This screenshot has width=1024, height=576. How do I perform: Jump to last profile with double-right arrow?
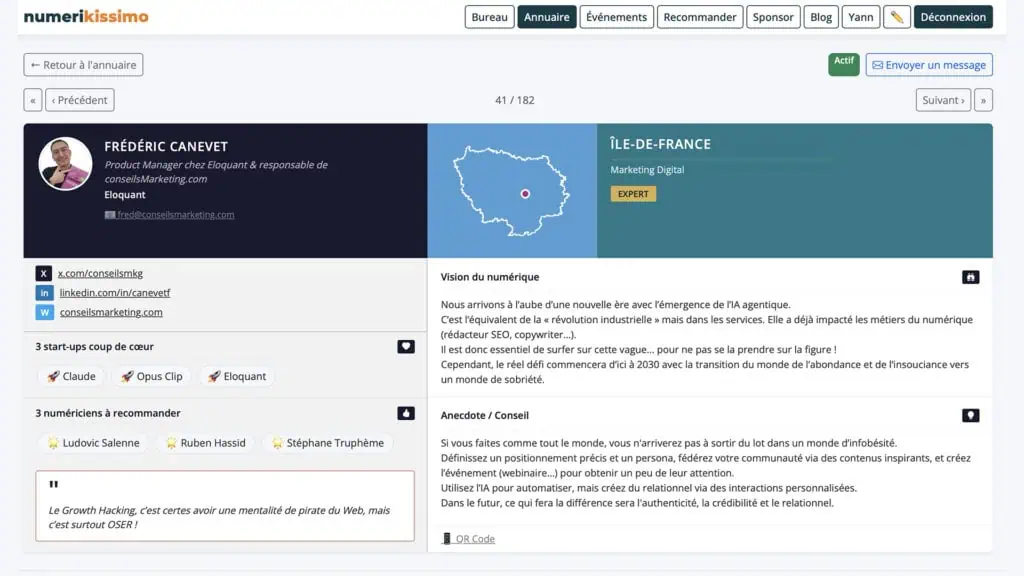point(983,100)
